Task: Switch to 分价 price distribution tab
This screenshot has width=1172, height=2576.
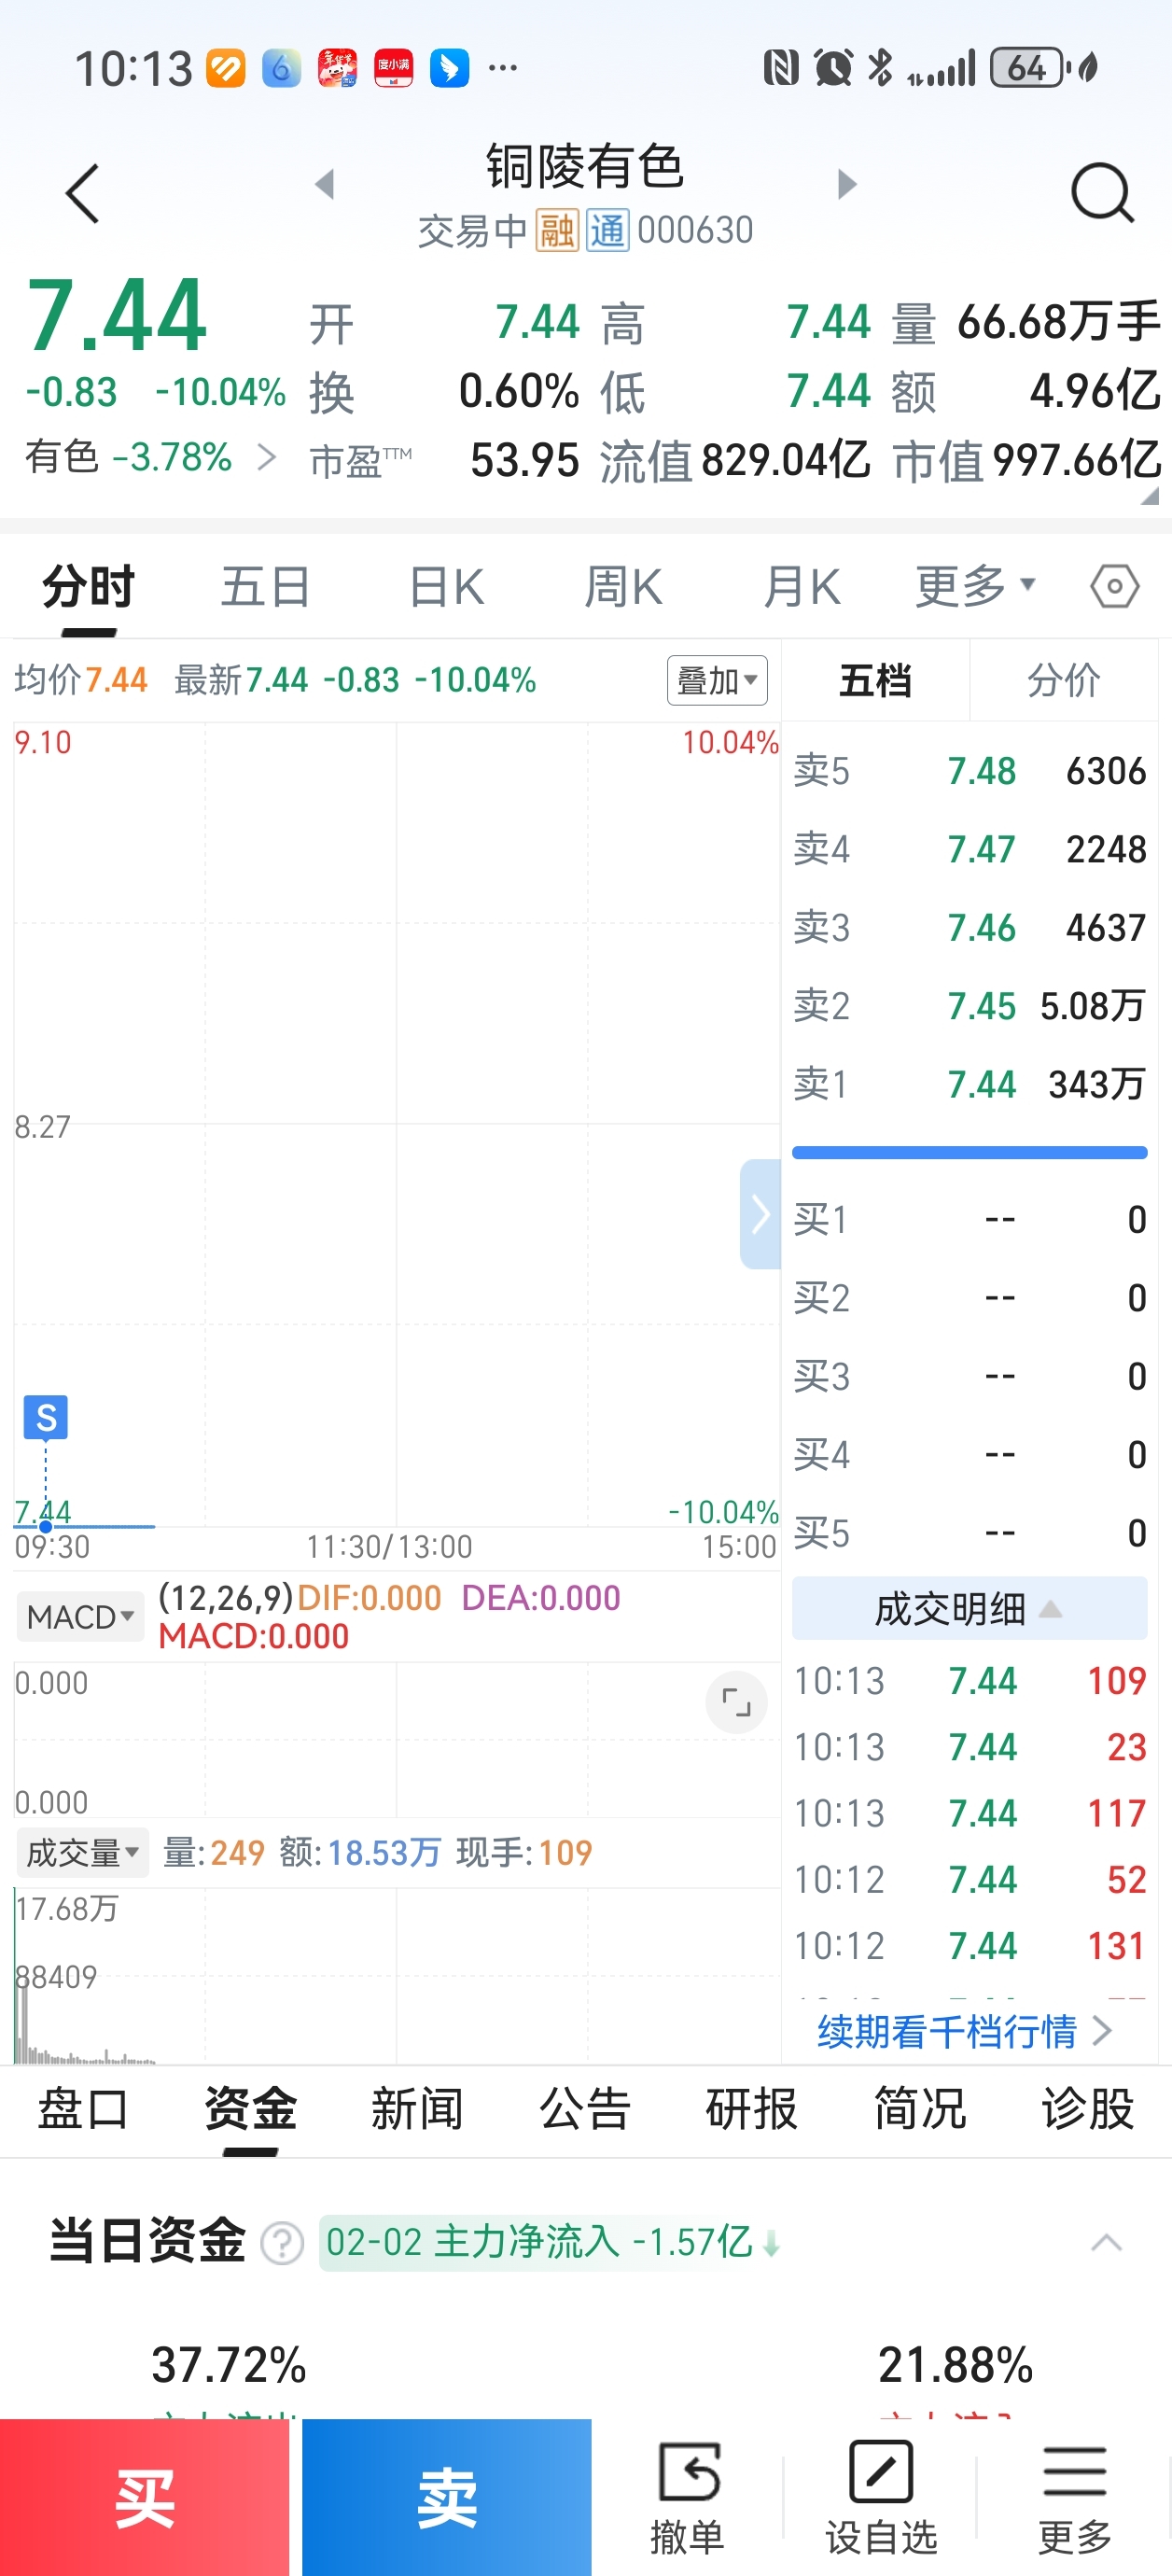Action: [1064, 681]
